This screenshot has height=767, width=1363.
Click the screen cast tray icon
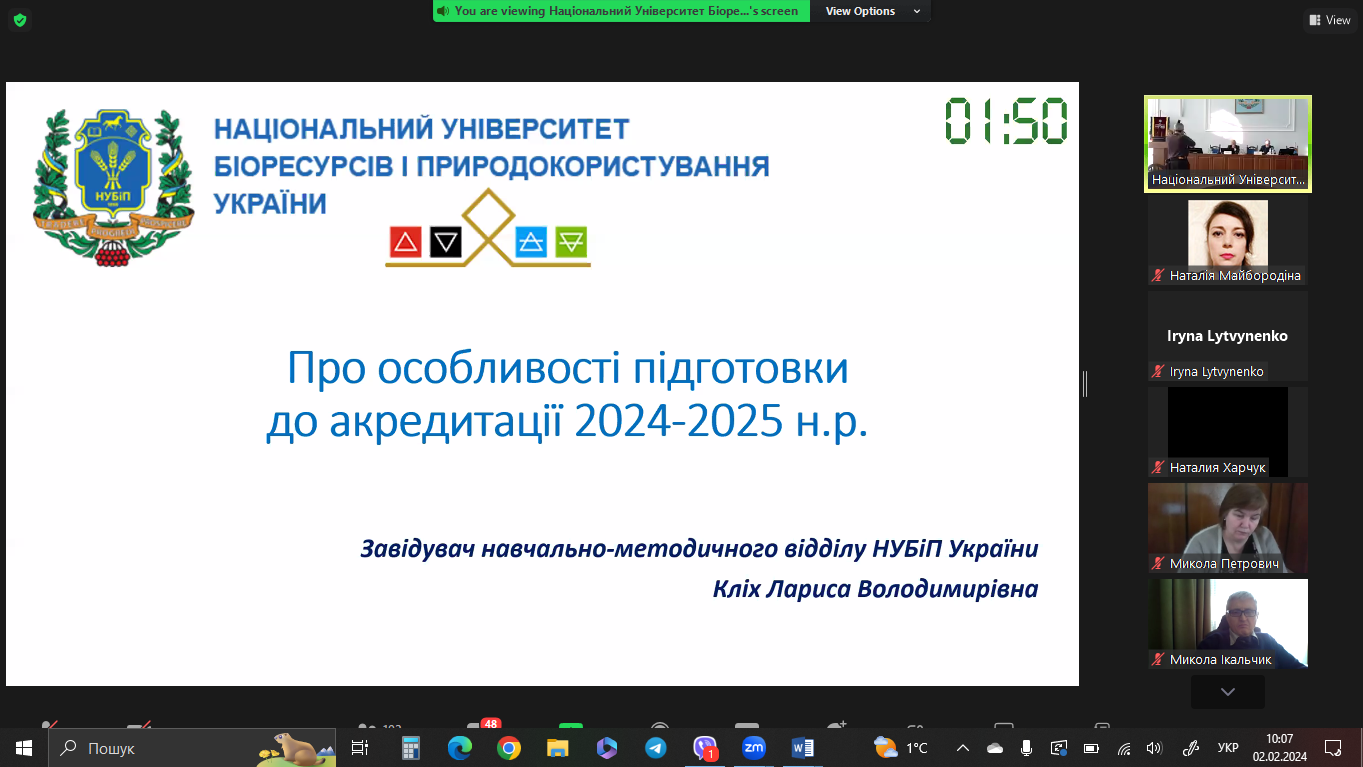pos(1059,747)
